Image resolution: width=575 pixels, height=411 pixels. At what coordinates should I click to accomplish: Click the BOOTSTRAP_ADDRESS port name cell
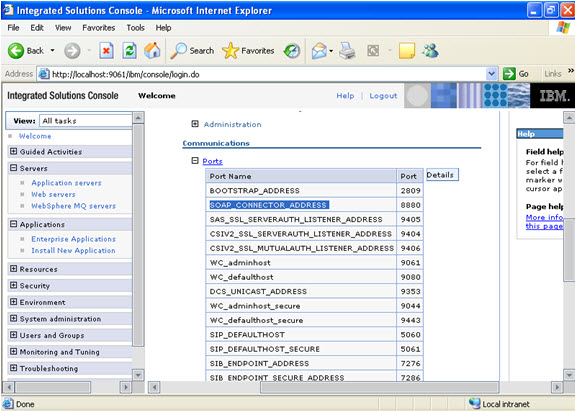(x=301, y=191)
